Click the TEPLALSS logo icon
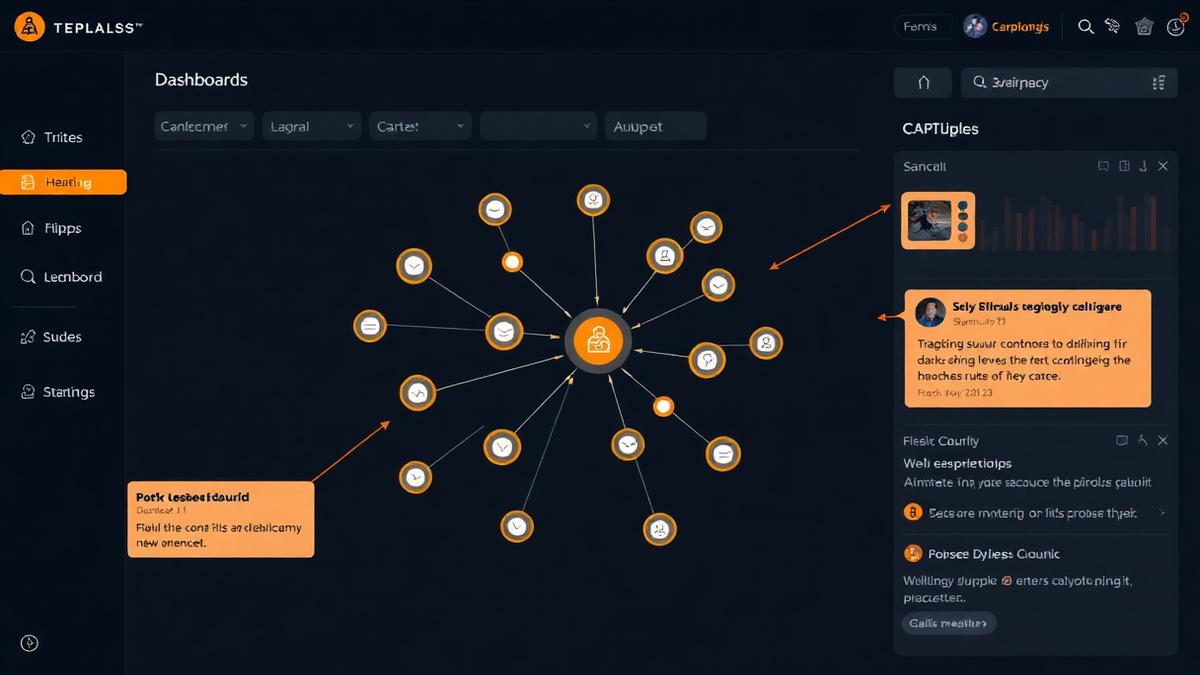 point(30,27)
